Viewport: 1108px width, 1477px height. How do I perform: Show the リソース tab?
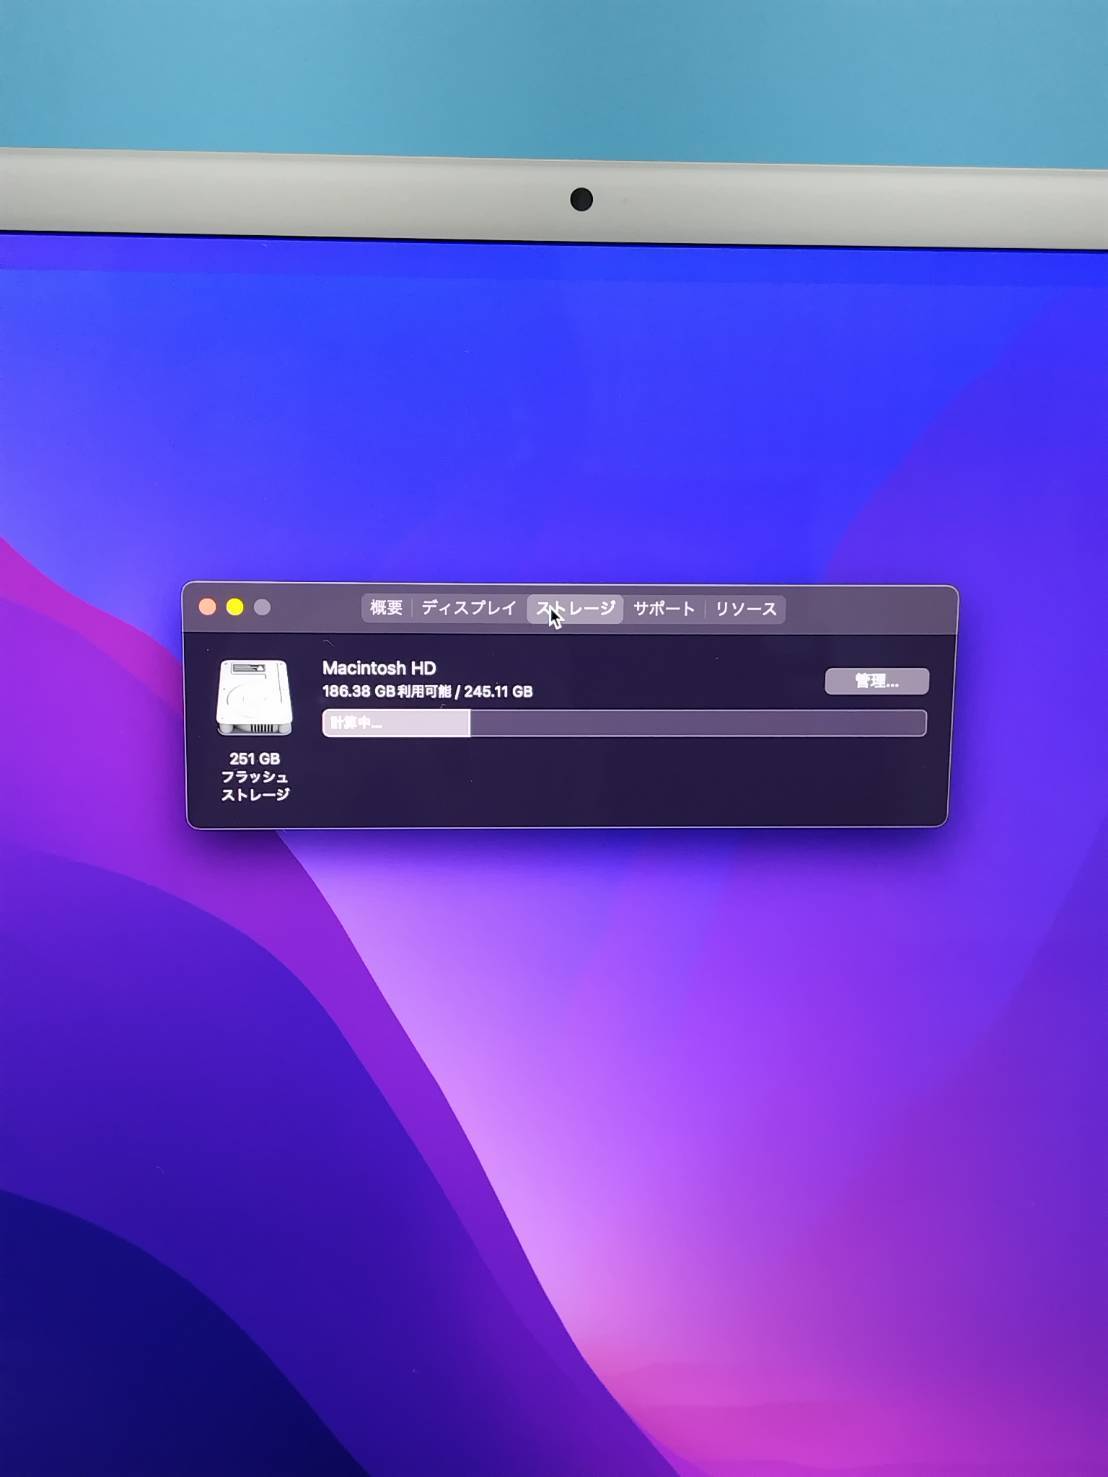[745, 609]
